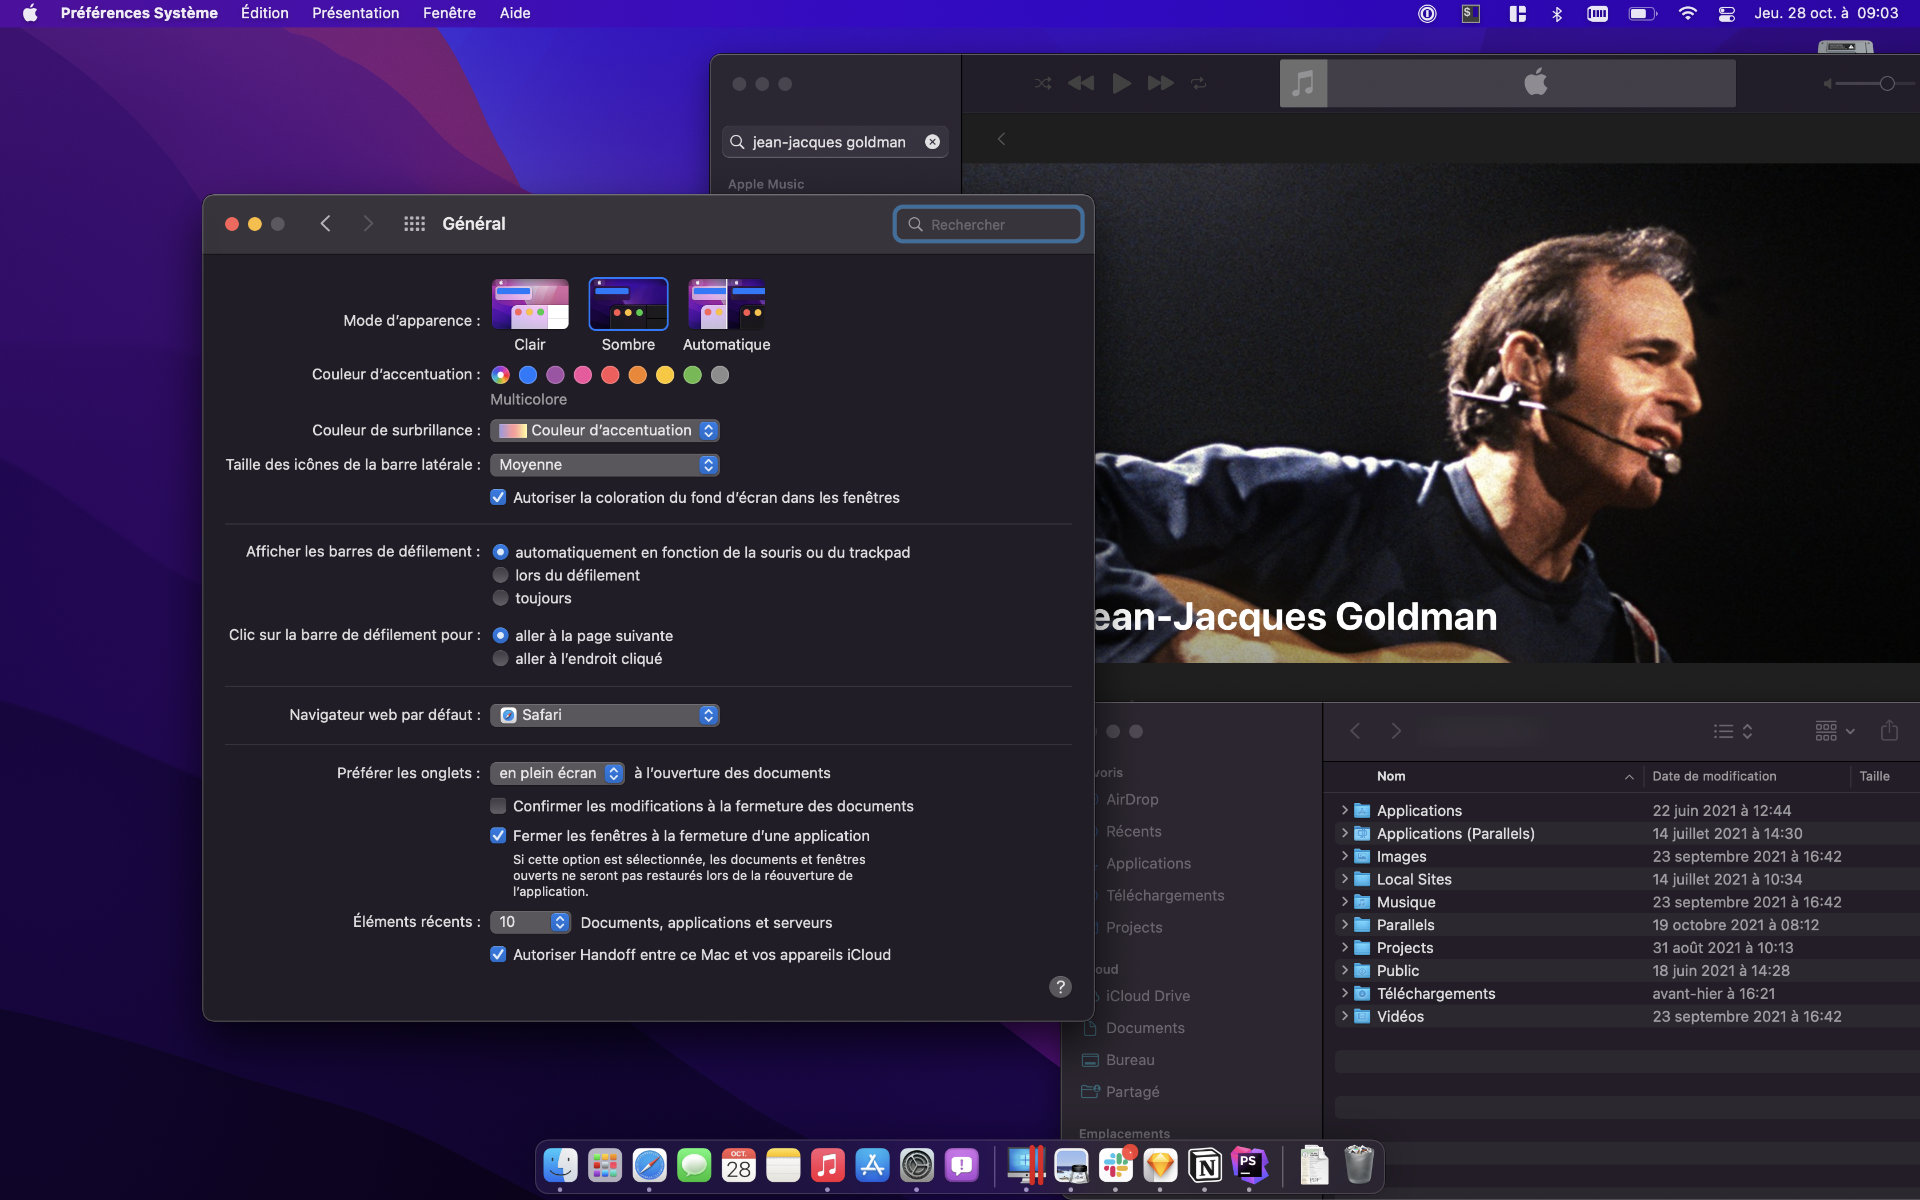
Task: Click the shuffle icon in Music window
Action: [1043, 83]
